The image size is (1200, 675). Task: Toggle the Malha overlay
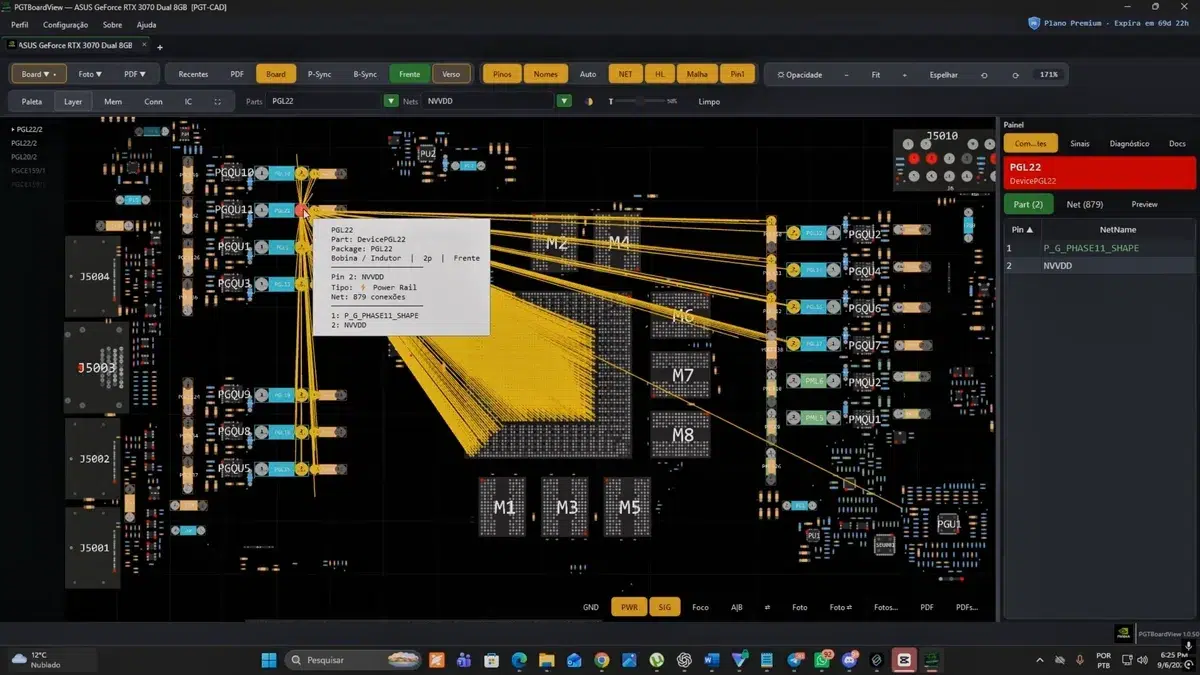(697, 74)
